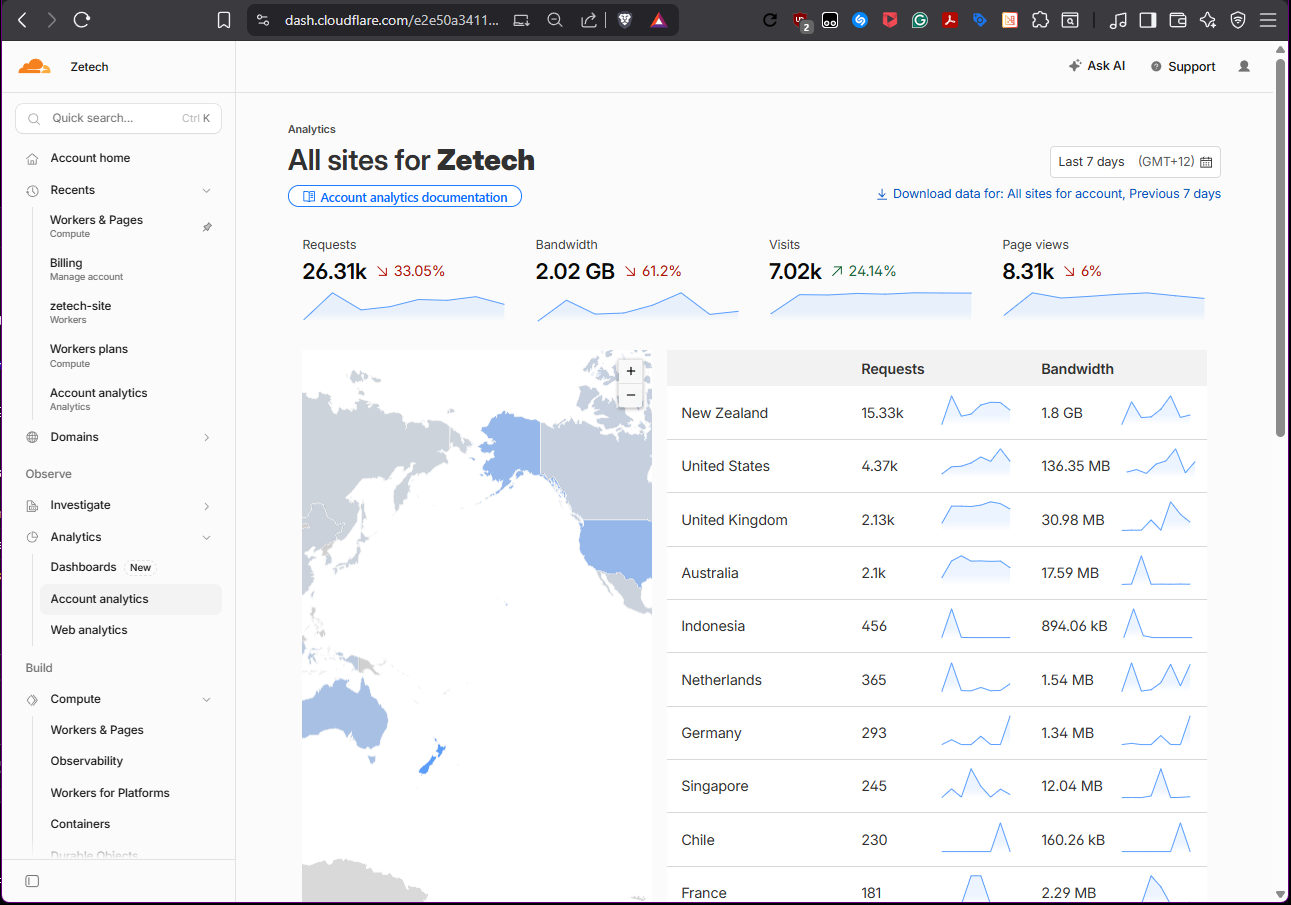This screenshot has width=1291, height=905.
Task: Click the Compute diamond icon
Action: coord(32,699)
